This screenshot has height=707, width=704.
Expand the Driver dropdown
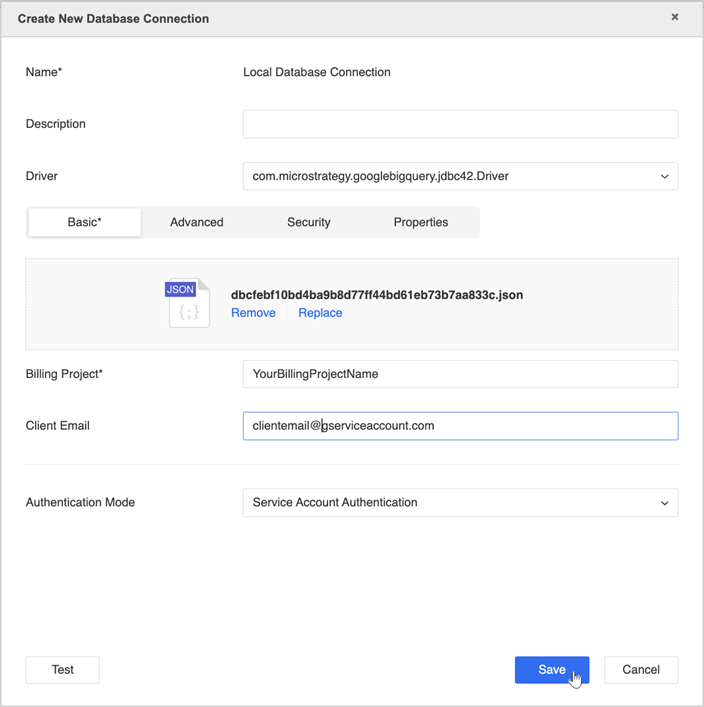(460, 176)
